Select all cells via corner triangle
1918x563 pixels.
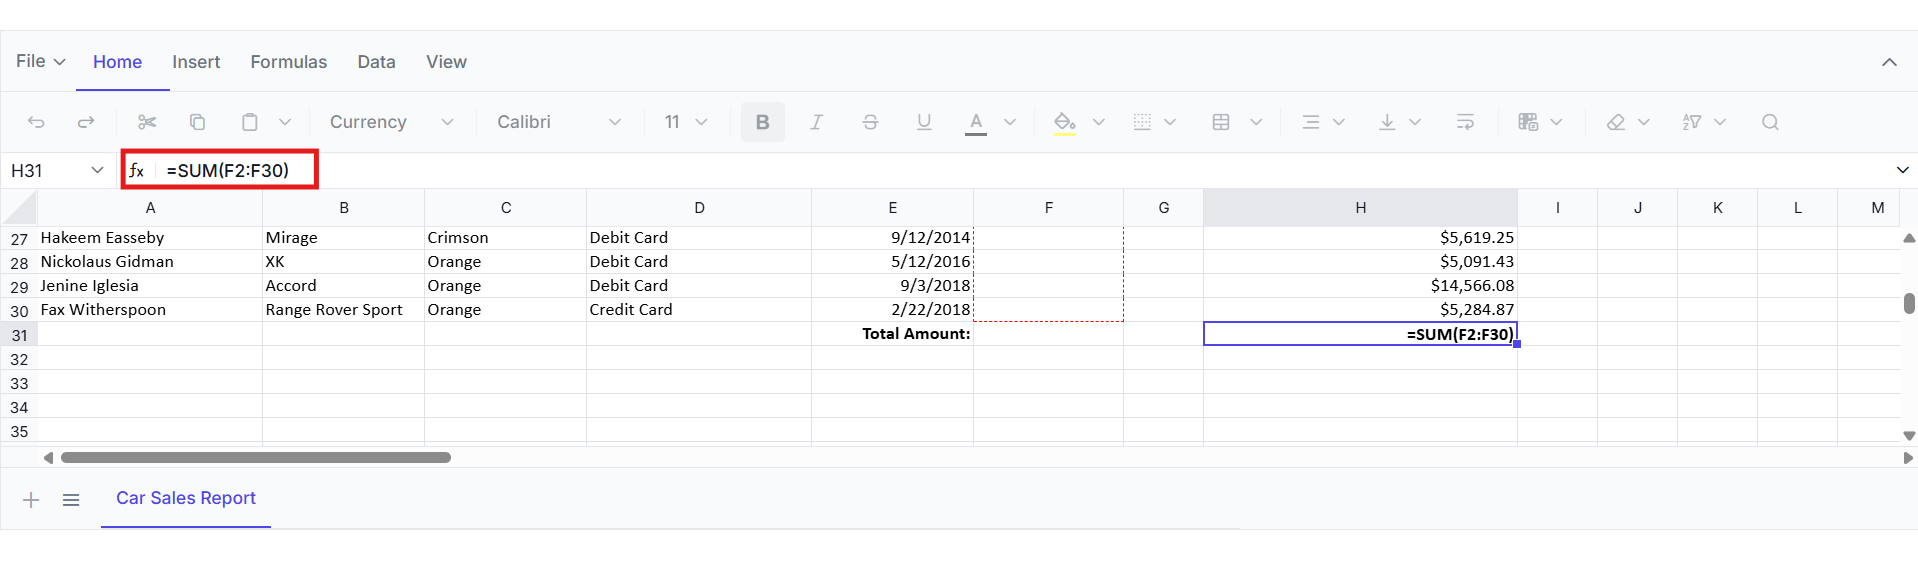pyautogui.click(x=19, y=208)
